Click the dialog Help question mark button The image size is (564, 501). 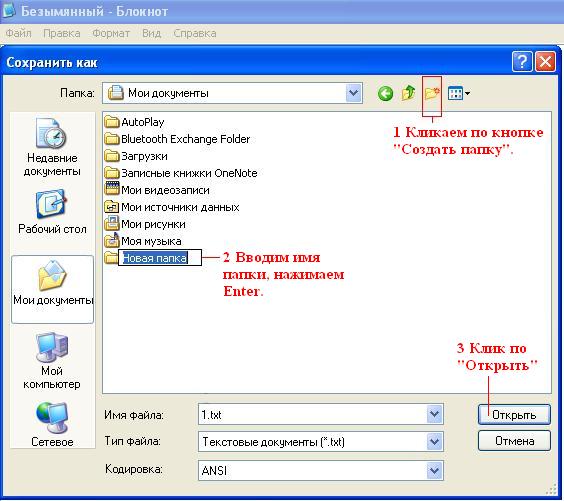coord(522,62)
